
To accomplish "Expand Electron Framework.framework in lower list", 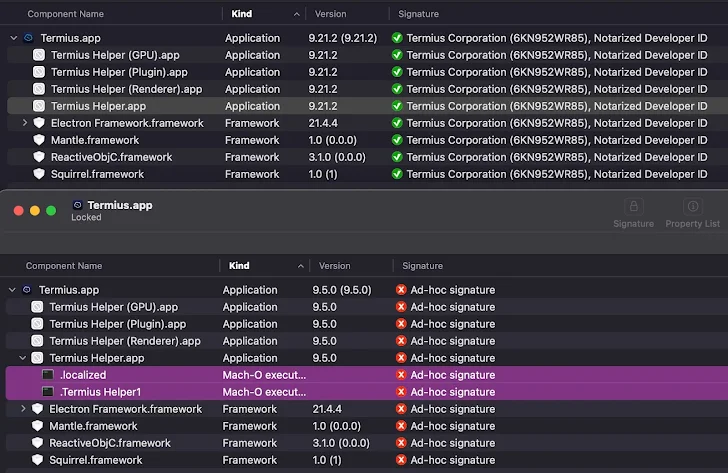I will (24, 409).
